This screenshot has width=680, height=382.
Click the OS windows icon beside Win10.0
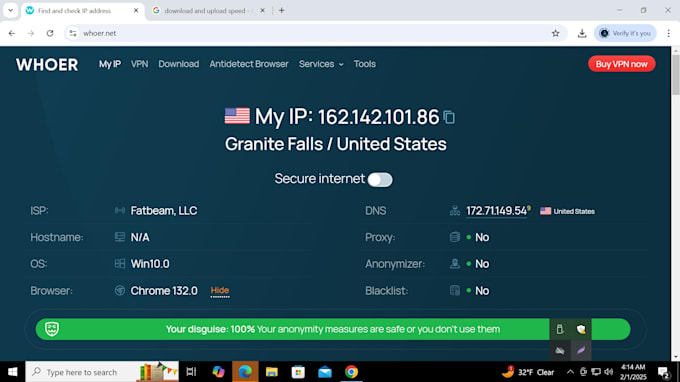point(120,264)
